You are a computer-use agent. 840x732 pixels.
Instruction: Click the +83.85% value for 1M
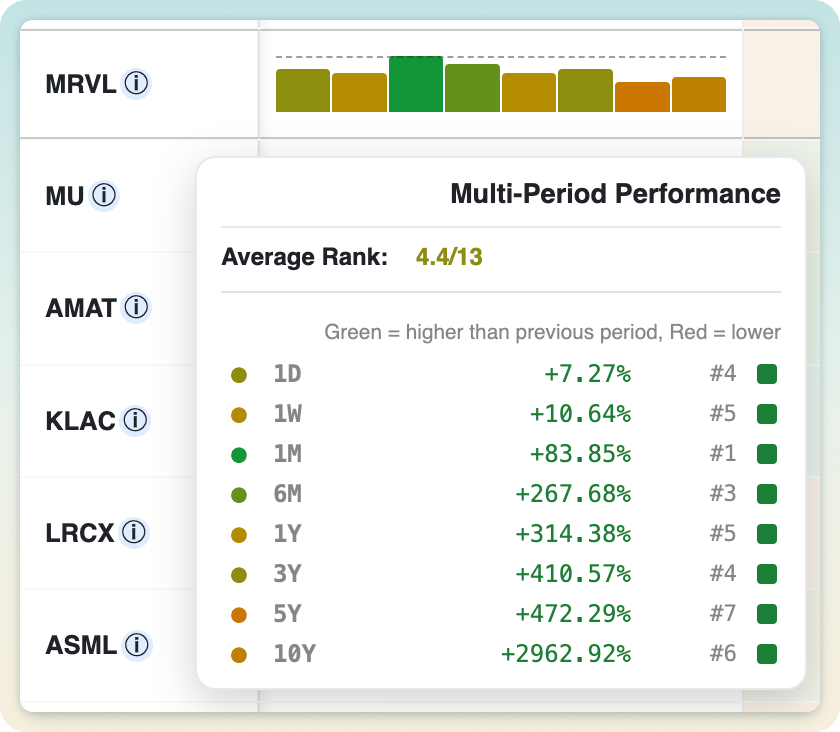(x=580, y=454)
